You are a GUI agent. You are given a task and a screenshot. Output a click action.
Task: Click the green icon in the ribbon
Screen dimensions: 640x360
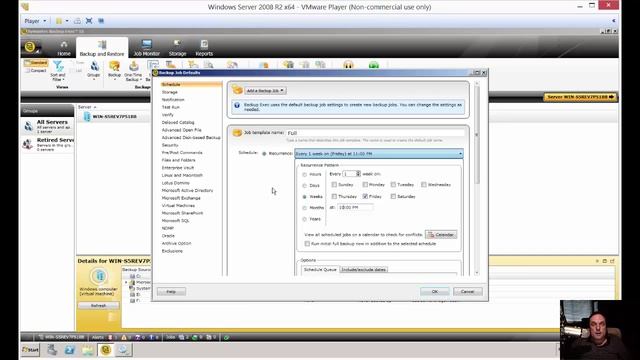tap(373, 65)
